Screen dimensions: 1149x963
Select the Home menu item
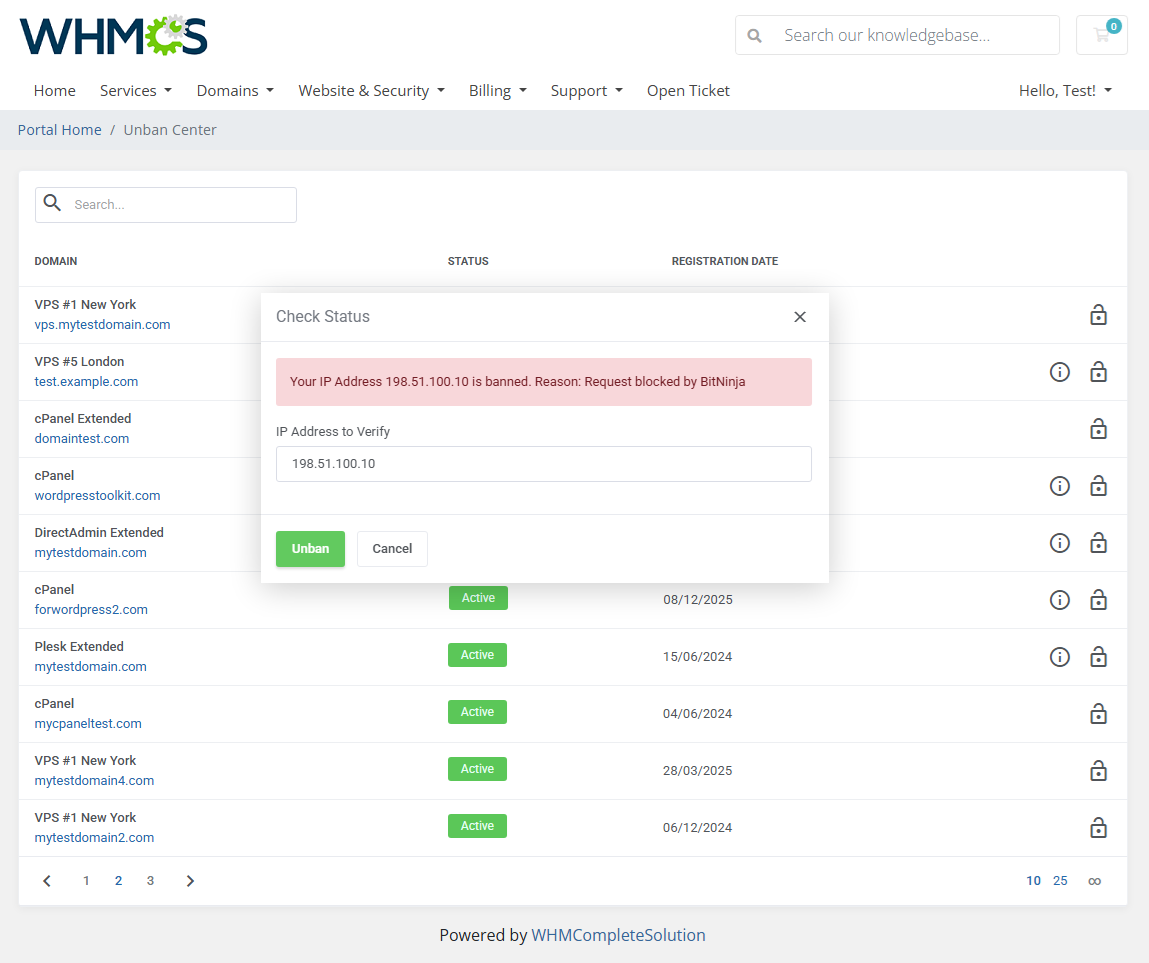[x=54, y=90]
